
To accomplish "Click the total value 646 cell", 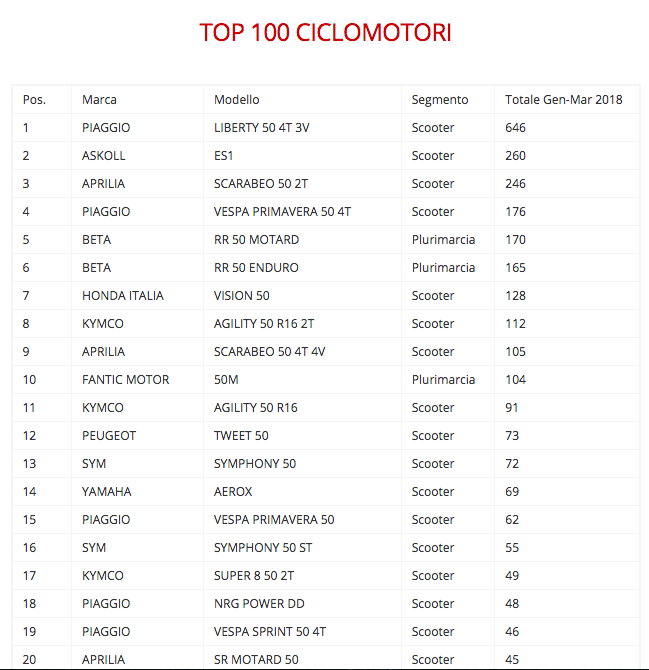I will tap(516, 128).
